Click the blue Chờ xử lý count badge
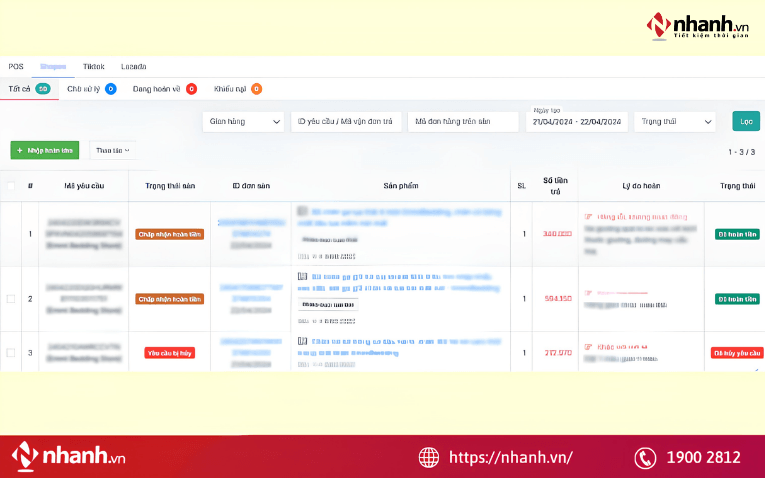Viewport: 765px width, 478px height. [x=111, y=89]
